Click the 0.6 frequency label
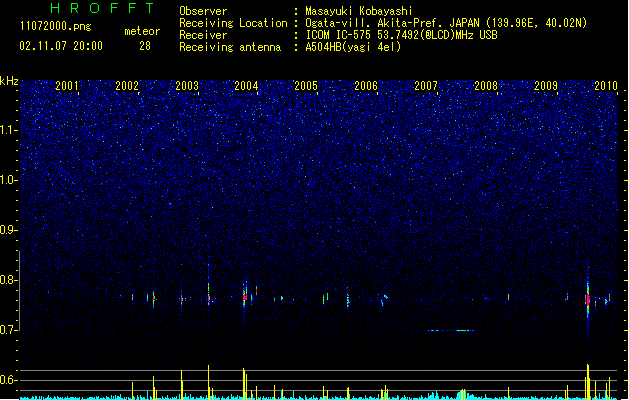Image resolution: width=629 pixels, height=400 pixels. [8, 380]
